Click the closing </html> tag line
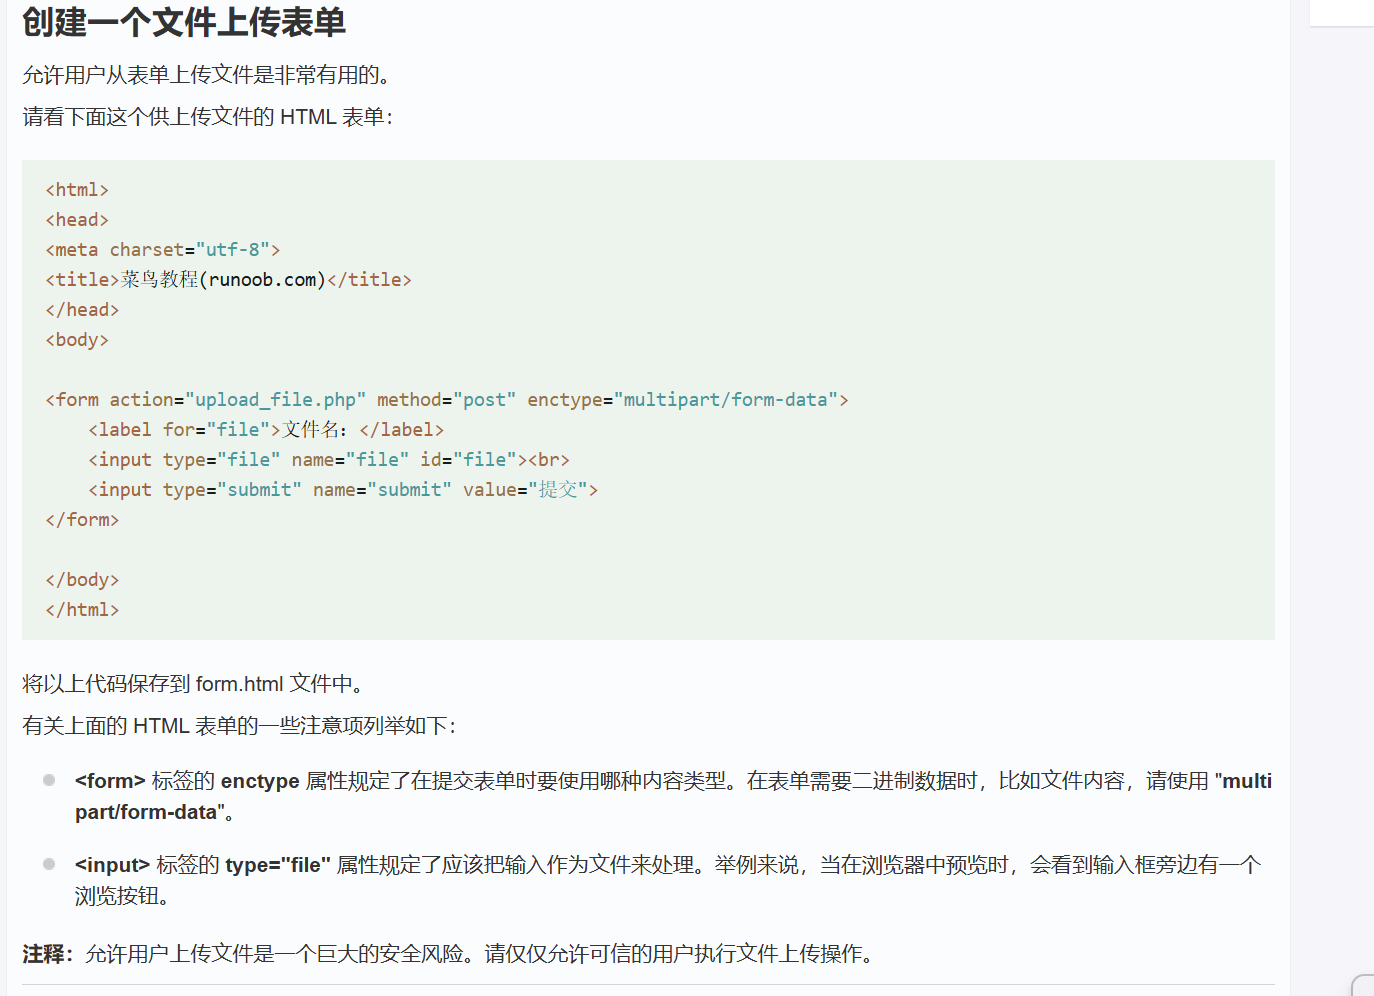1374x996 pixels. tap(82, 610)
